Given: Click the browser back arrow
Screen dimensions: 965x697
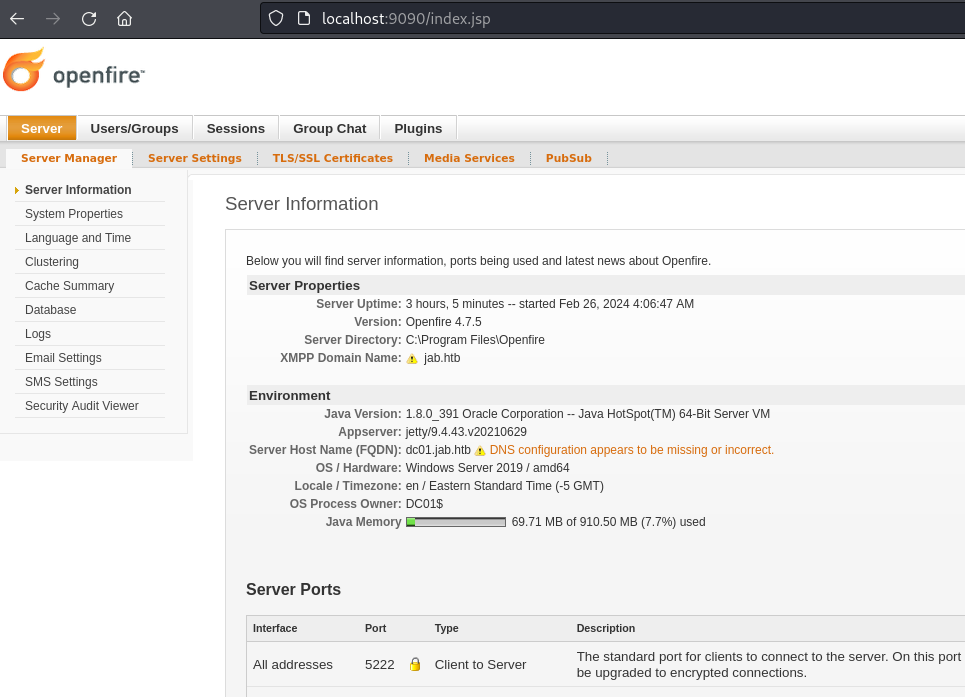Looking at the screenshot, I should coord(17,19).
